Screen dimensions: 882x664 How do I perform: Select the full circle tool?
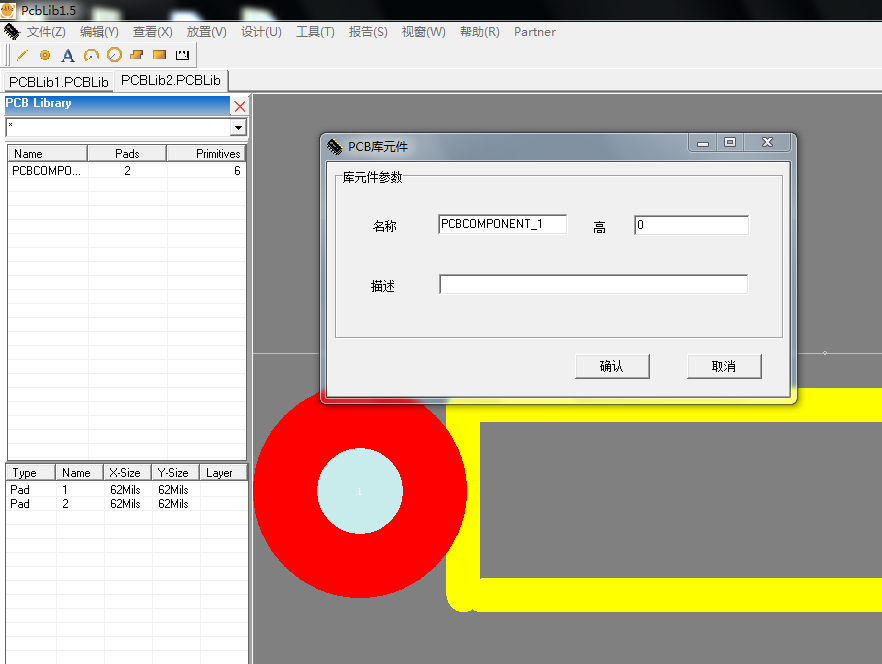[114, 55]
